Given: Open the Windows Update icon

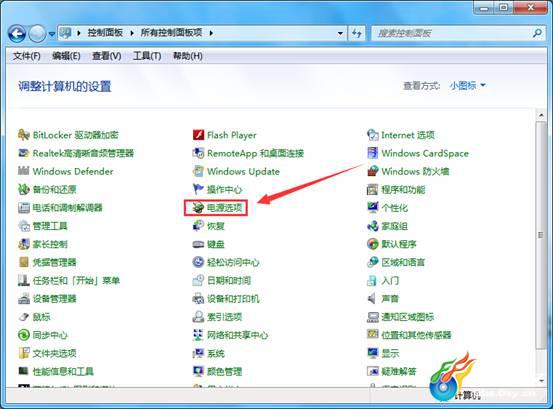Looking at the screenshot, I should click(198, 171).
